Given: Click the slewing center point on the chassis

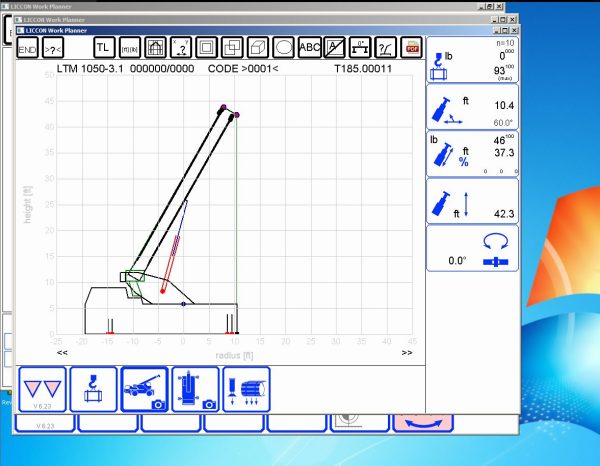Looking at the screenshot, I should (183, 304).
